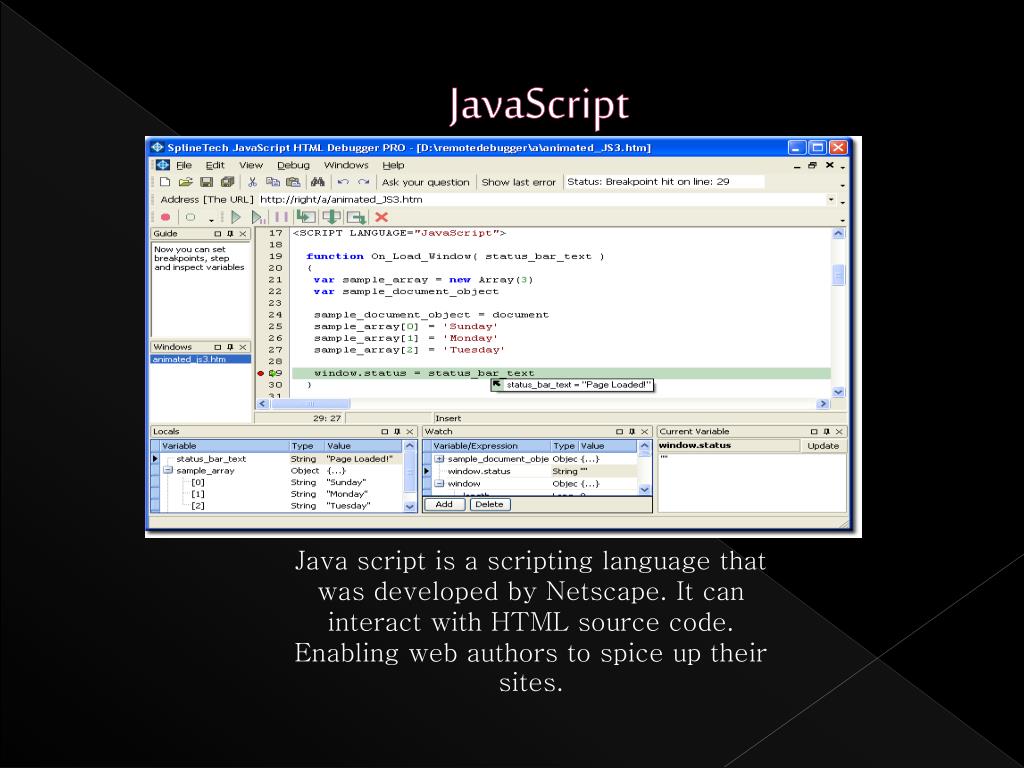Click the Show last error button
Image resolution: width=1024 pixels, height=768 pixels.
tap(519, 182)
